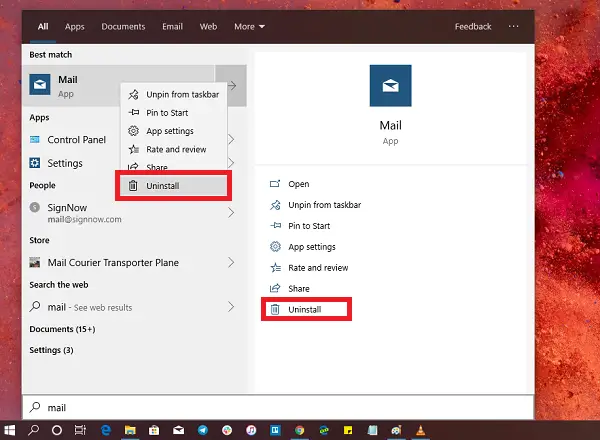This screenshot has height=440, width=600.
Task: Click the large Mail app tile in preview pane
Action: (390, 86)
